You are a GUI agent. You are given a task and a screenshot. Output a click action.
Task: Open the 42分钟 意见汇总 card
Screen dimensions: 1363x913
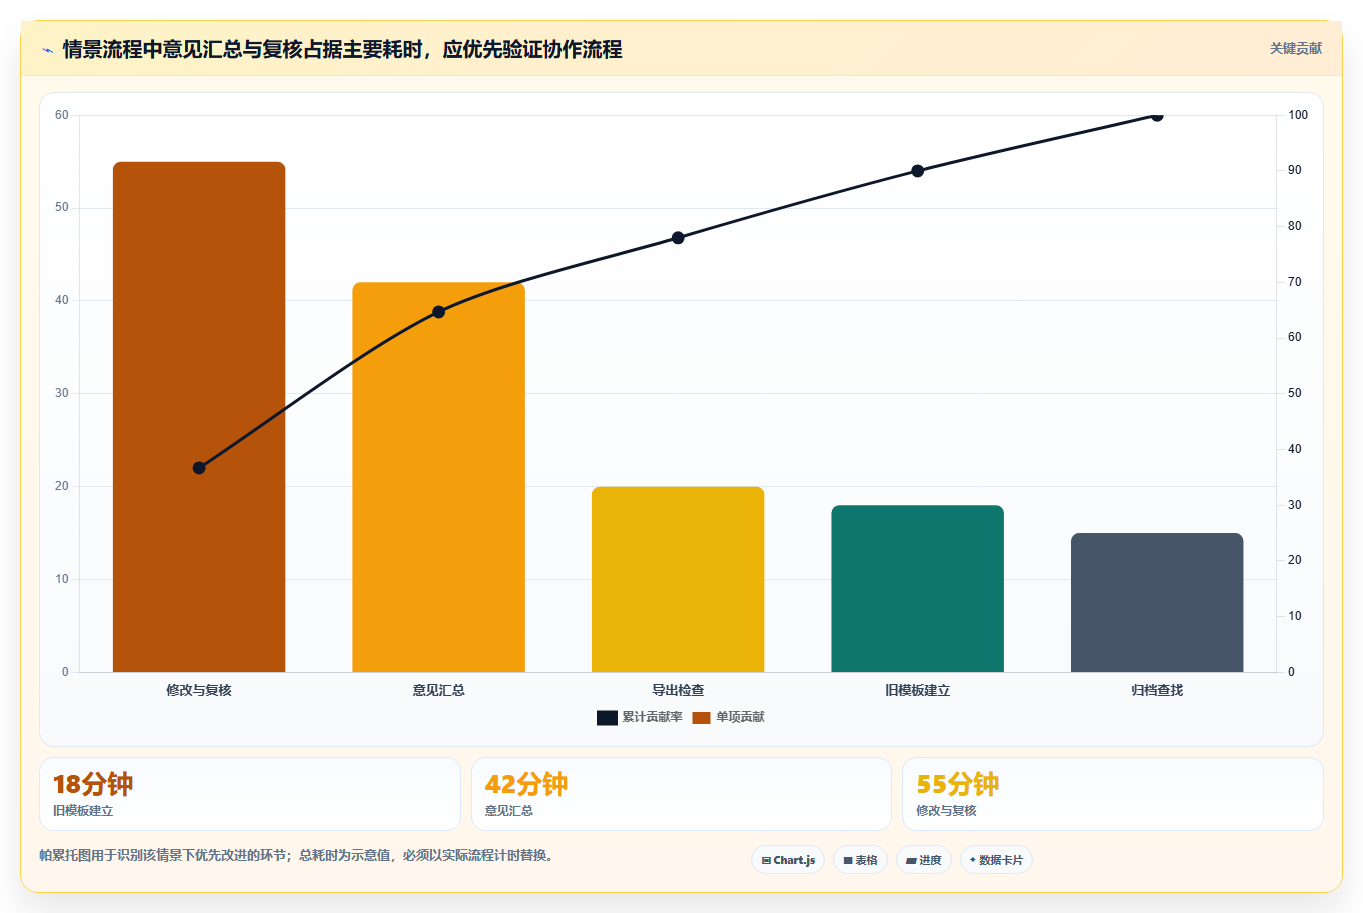pyautogui.click(x=681, y=794)
